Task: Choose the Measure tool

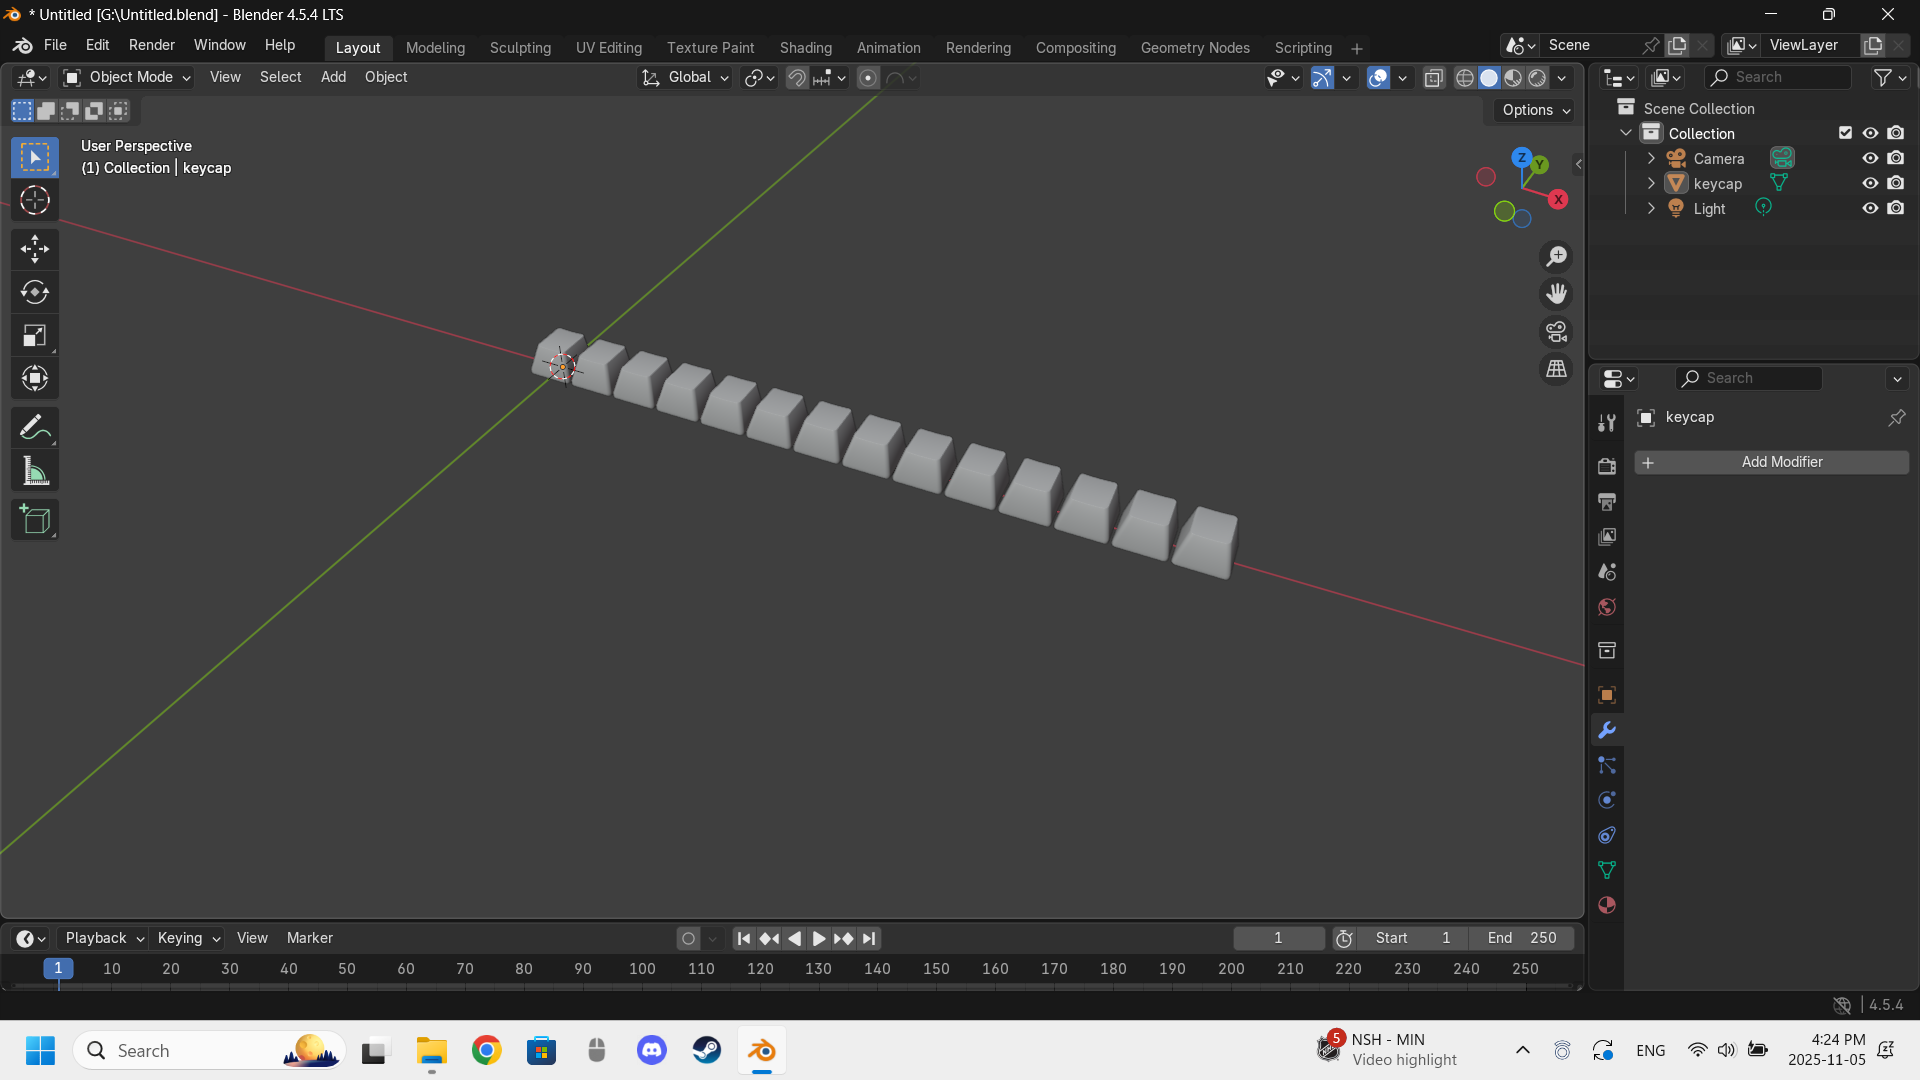Action: (35, 472)
